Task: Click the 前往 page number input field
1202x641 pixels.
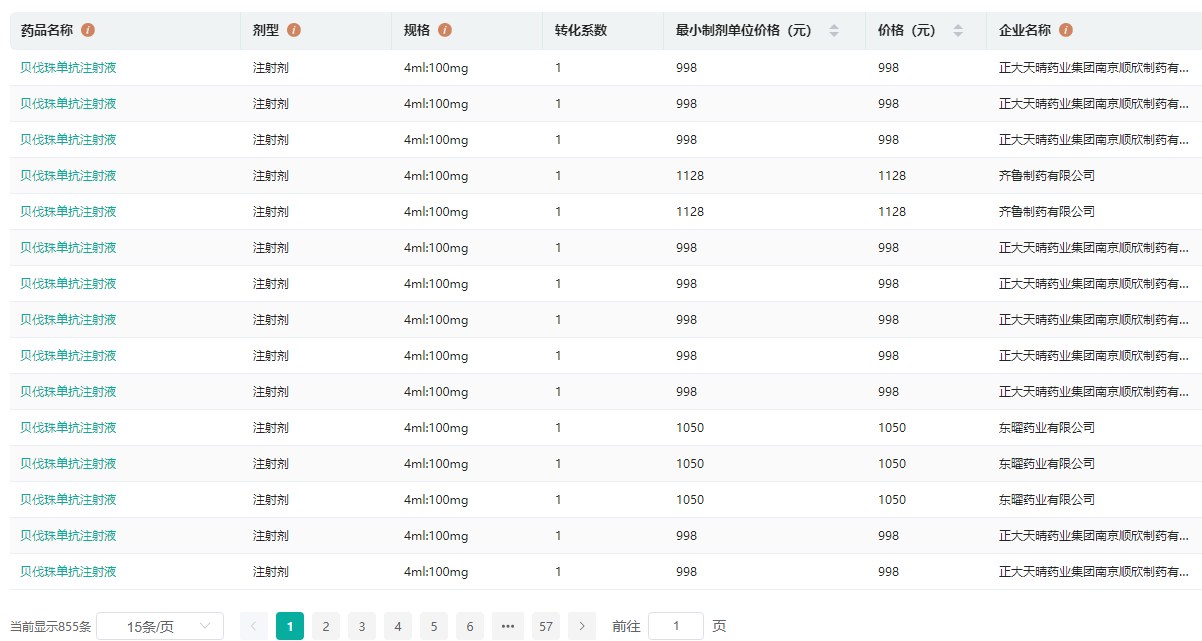Action: 676,626
